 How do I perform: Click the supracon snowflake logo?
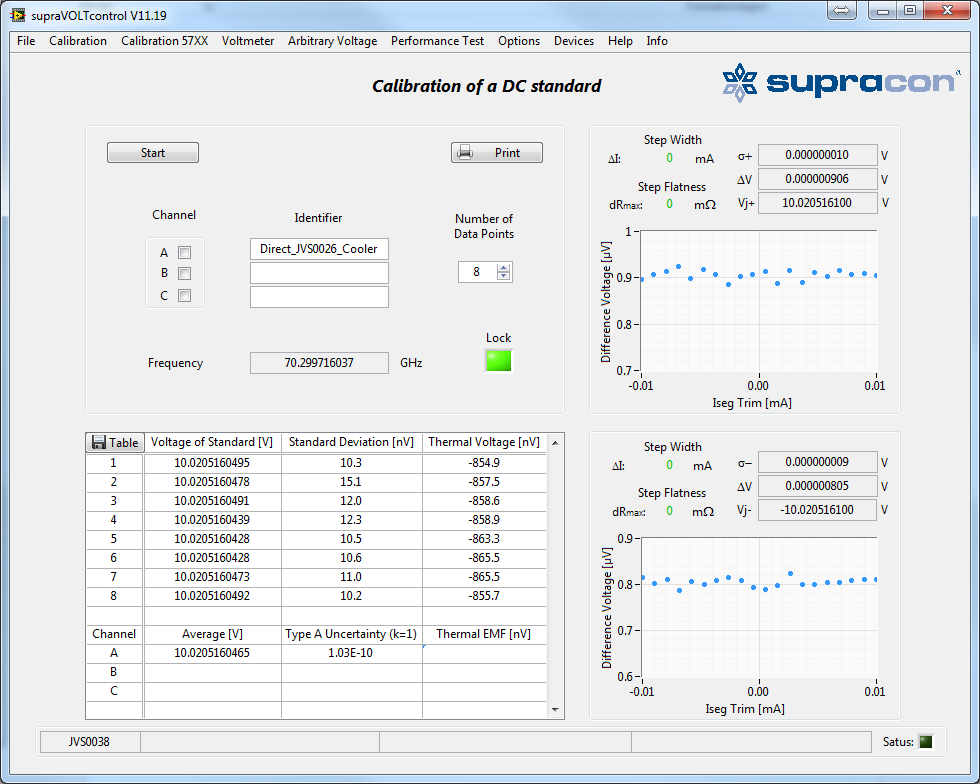[x=741, y=83]
